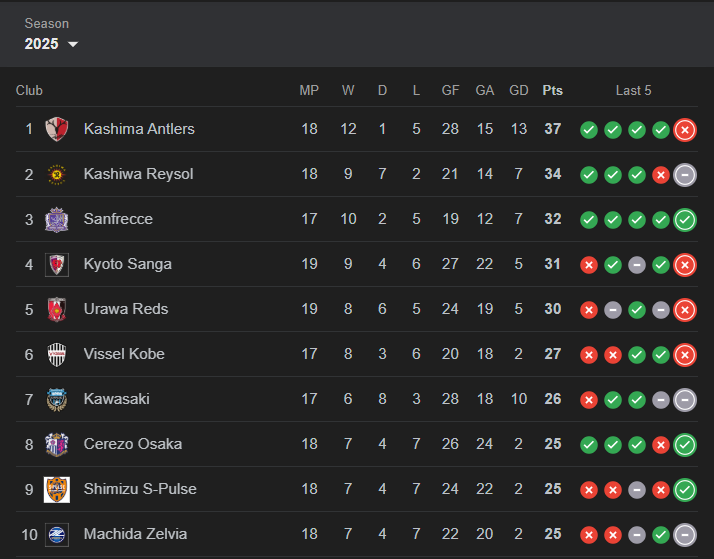Screen dimensions: 714x559
Task: Open Cerezo Osaka team name link
Action: (133, 444)
